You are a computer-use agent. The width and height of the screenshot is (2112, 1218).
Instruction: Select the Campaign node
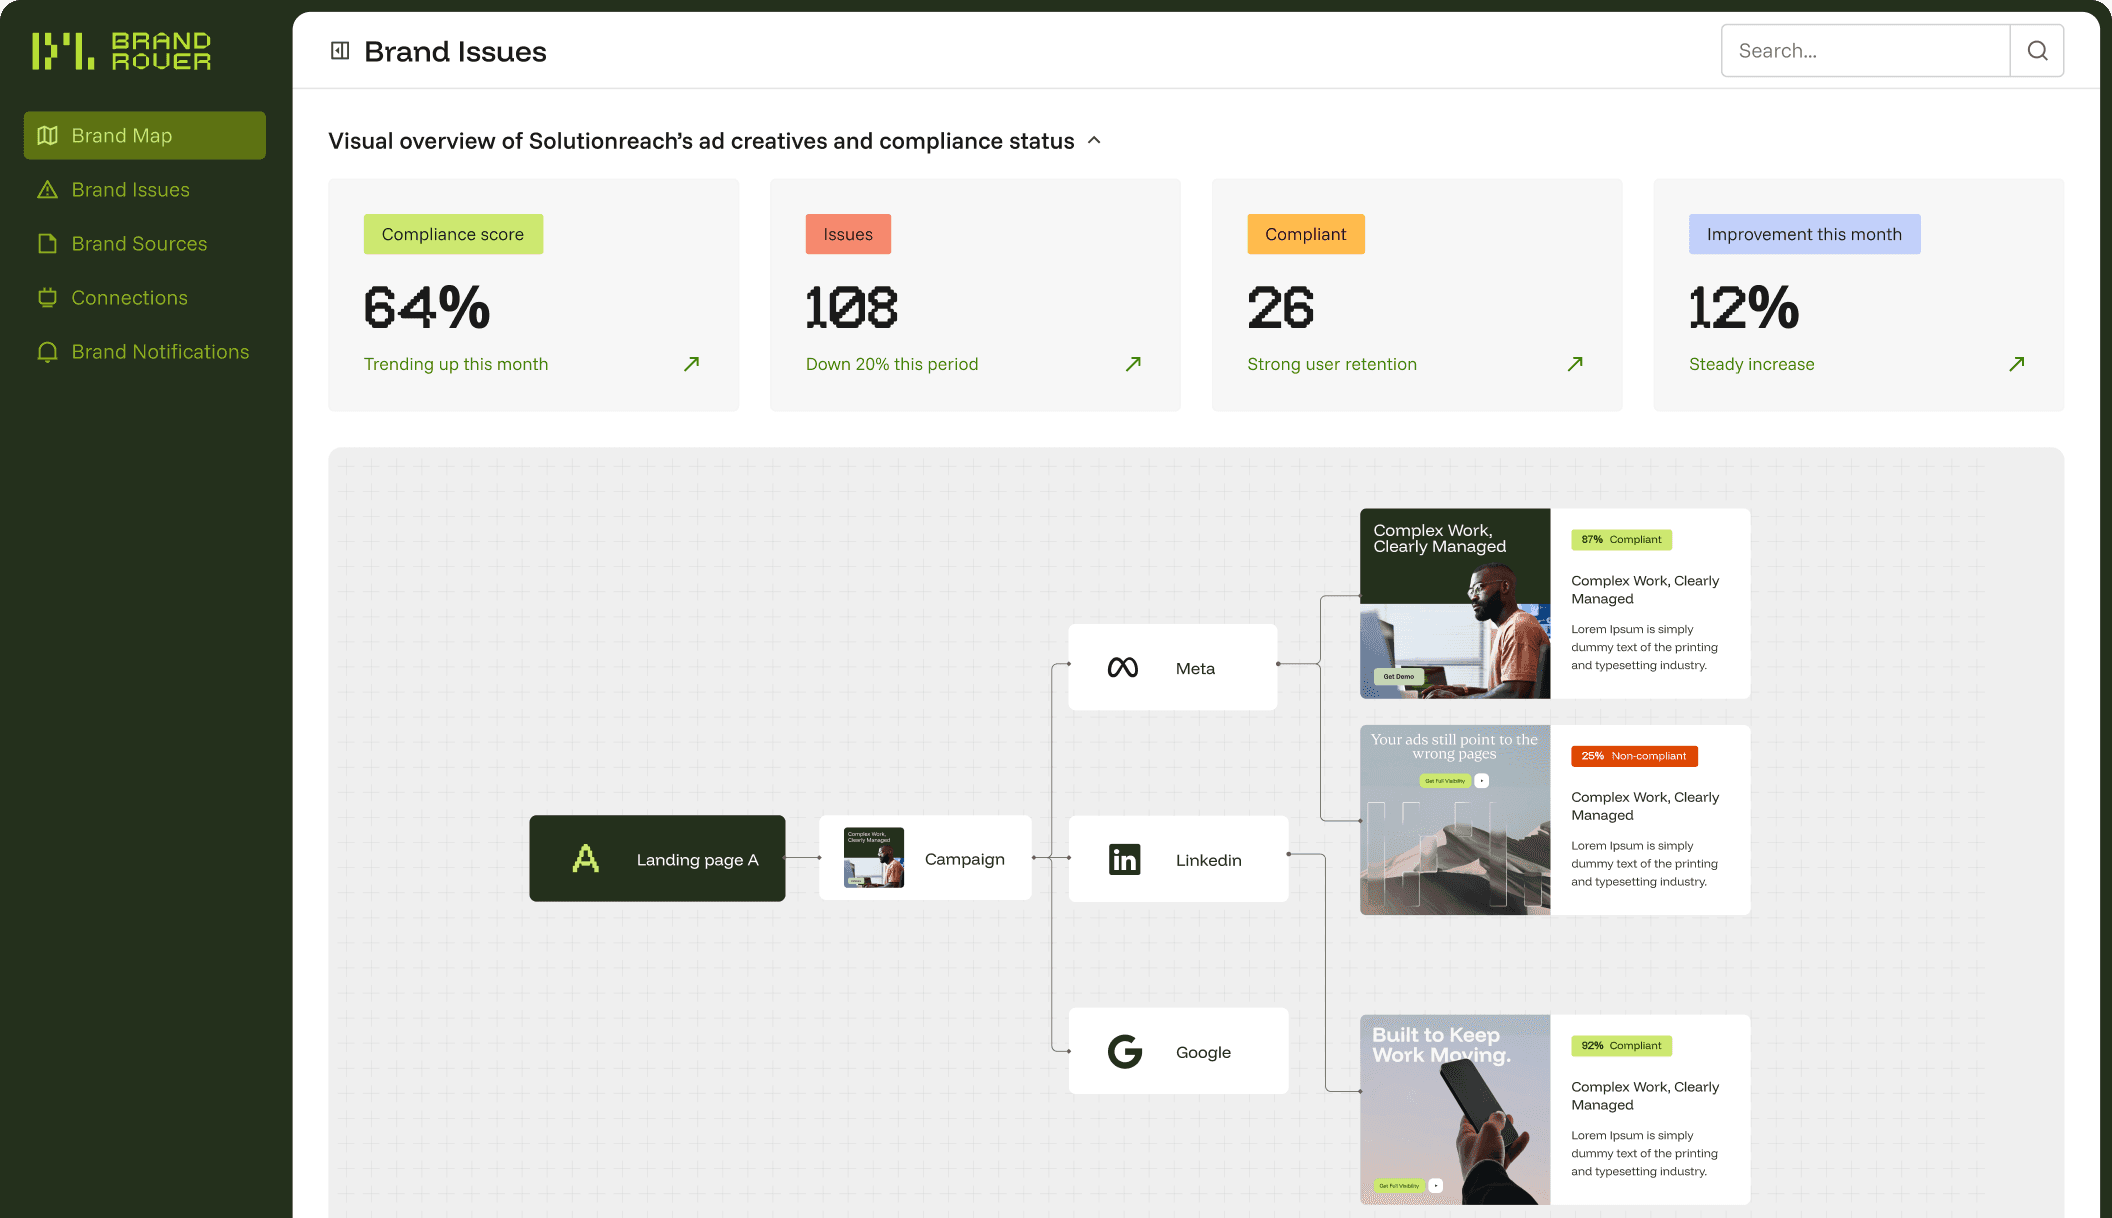click(x=925, y=858)
